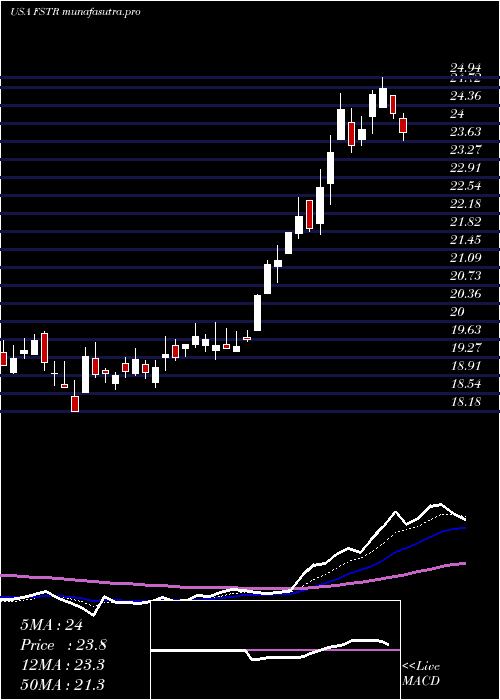Click the 23.27 price axis label

[x=466, y=150]
